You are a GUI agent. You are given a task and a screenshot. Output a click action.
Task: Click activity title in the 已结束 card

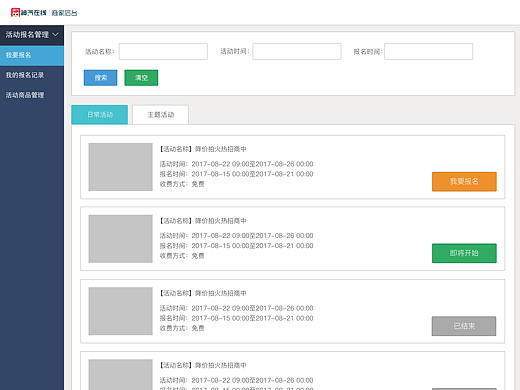click(x=203, y=293)
